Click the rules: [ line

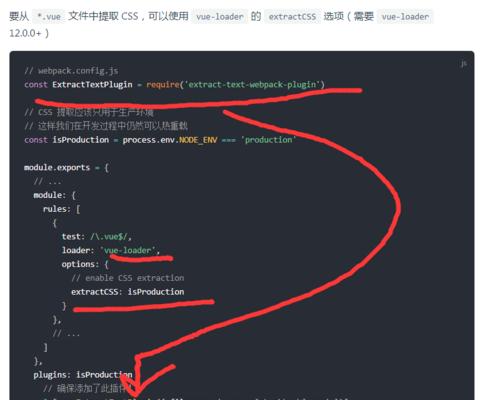coord(62,209)
